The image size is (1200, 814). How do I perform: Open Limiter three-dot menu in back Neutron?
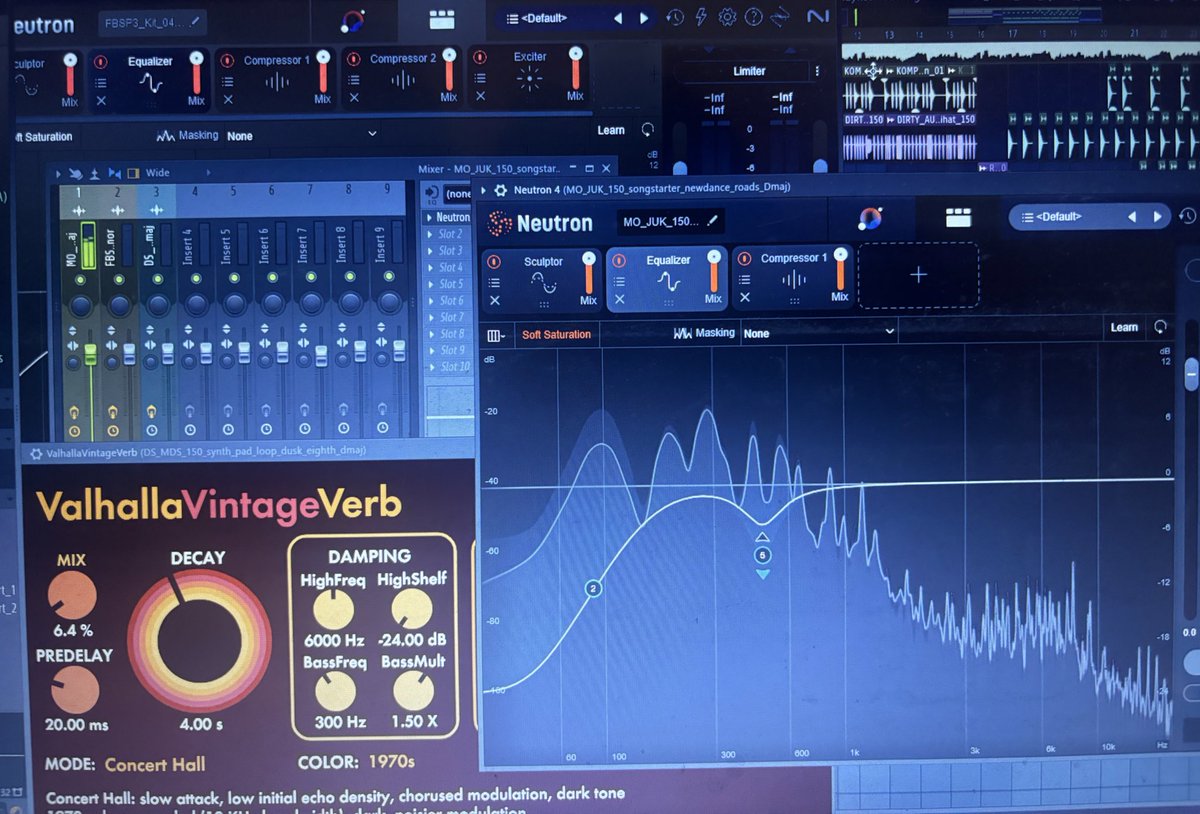coord(817,71)
